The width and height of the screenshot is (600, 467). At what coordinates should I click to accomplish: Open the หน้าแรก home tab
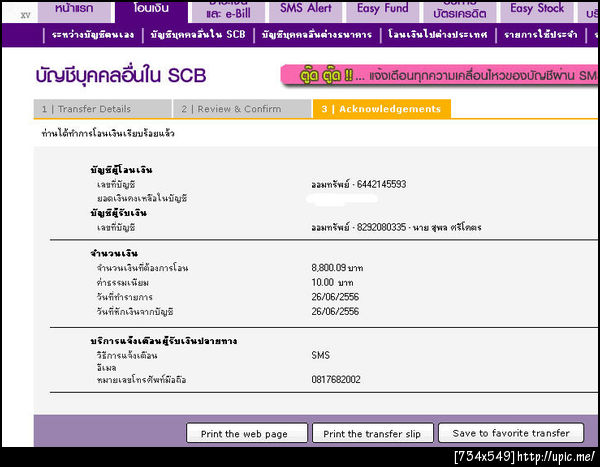coord(74,11)
